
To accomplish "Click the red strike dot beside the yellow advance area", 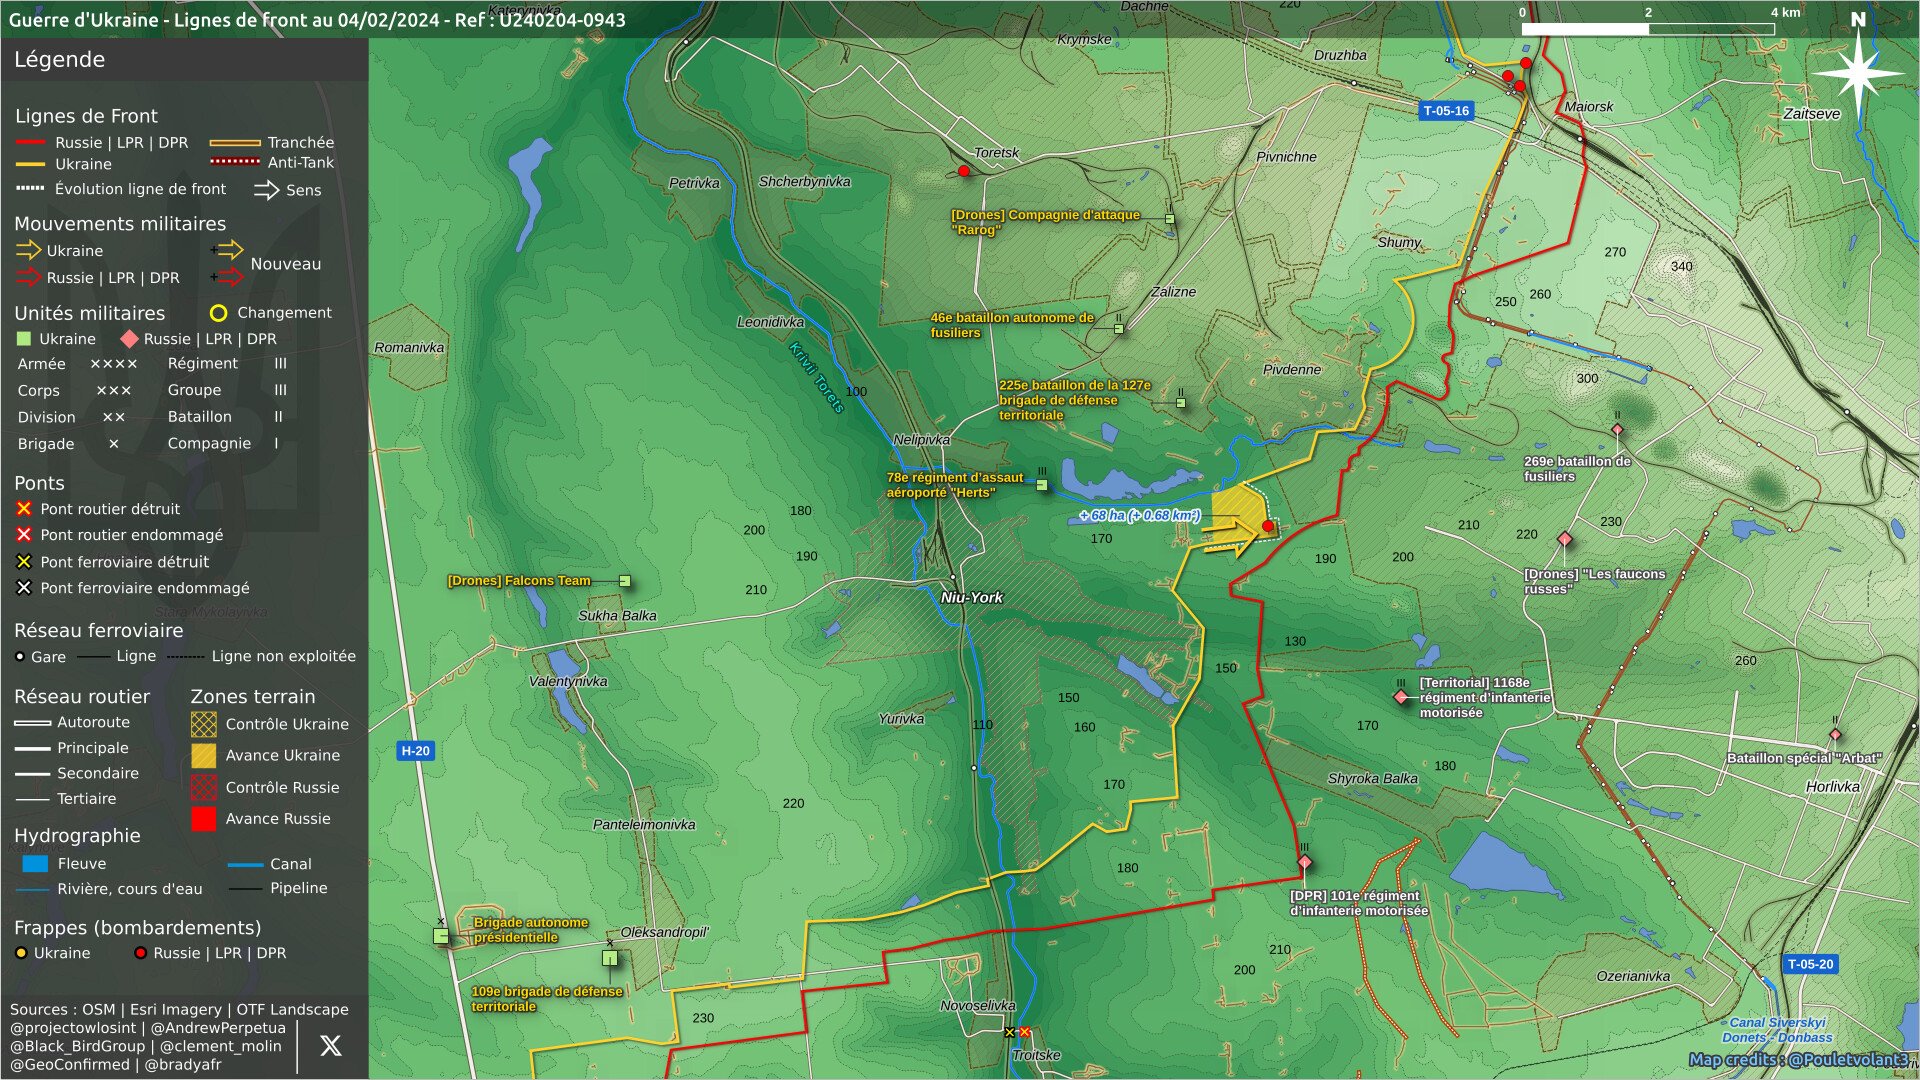I will [x=1268, y=526].
